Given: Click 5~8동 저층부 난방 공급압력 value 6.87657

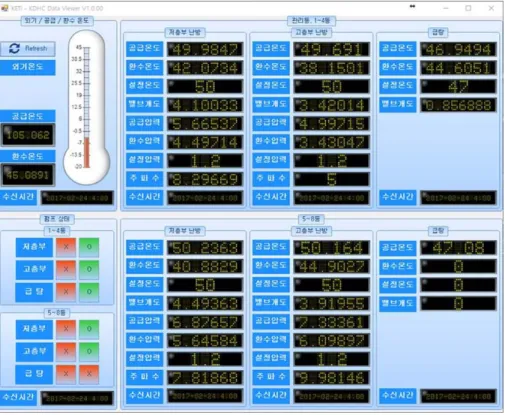Looking at the screenshot, I should point(205,322).
